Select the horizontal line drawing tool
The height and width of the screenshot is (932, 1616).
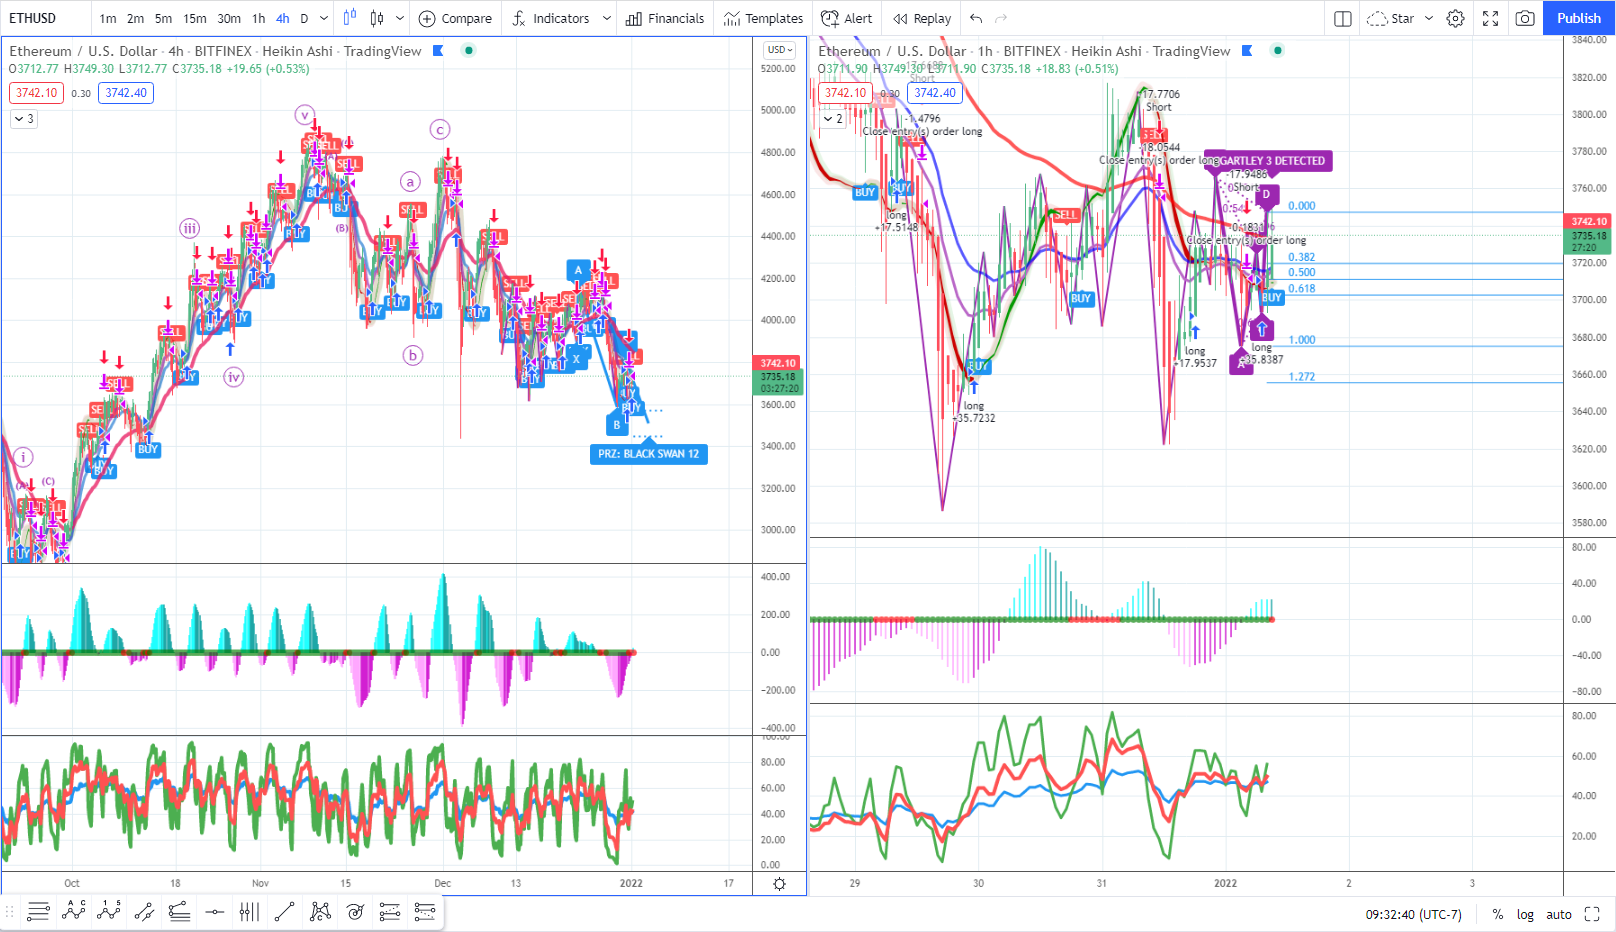pyautogui.click(x=214, y=911)
